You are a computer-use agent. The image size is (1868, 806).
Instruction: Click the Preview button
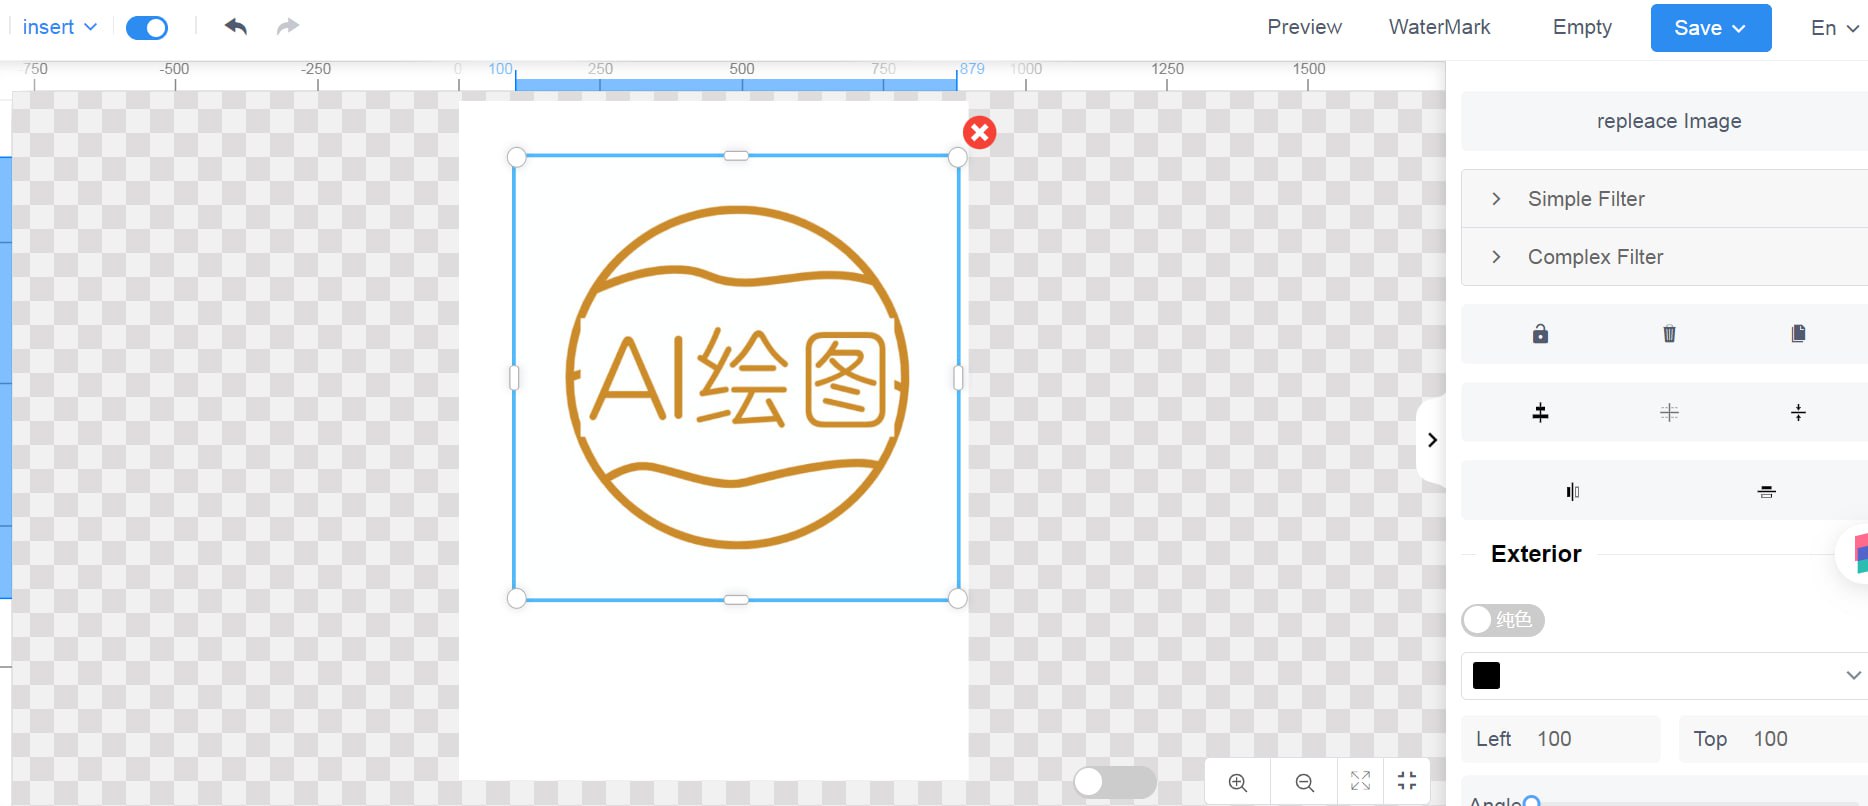1304,27
